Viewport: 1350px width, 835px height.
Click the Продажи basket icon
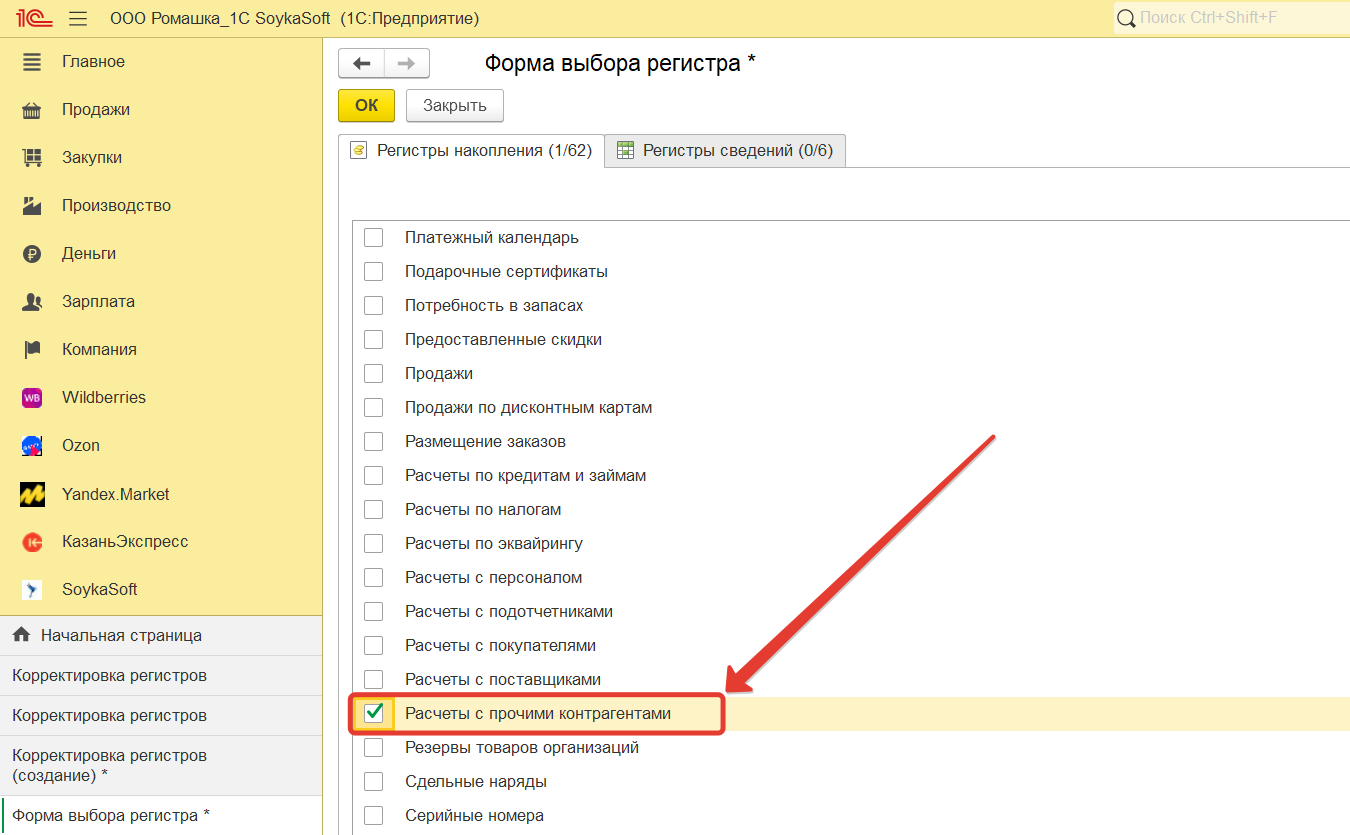coord(32,110)
